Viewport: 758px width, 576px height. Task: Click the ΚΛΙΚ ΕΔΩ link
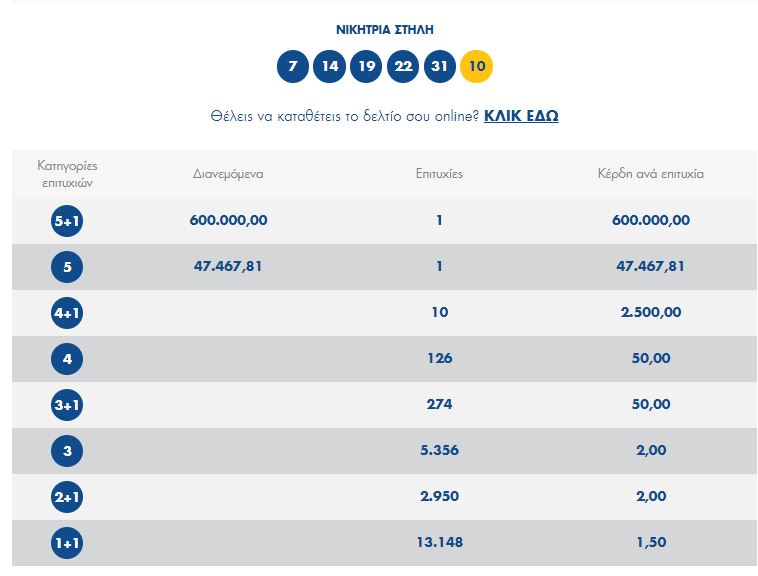click(521, 116)
